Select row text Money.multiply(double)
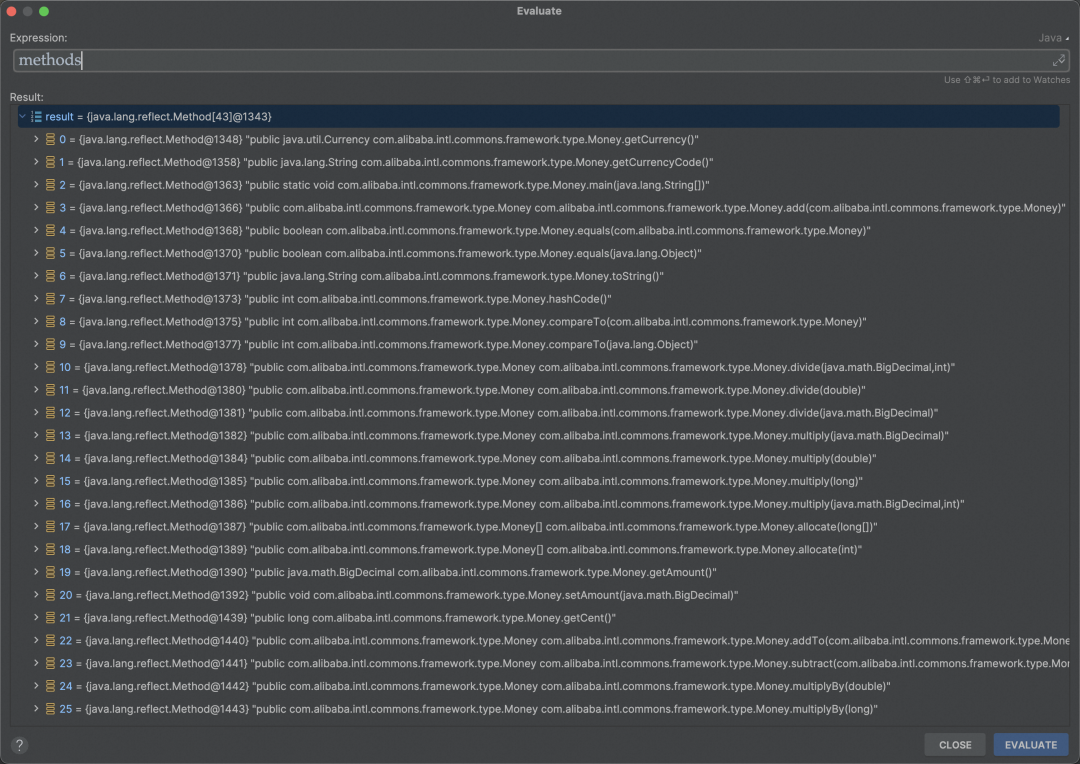This screenshot has width=1080, height=764. 815,458
